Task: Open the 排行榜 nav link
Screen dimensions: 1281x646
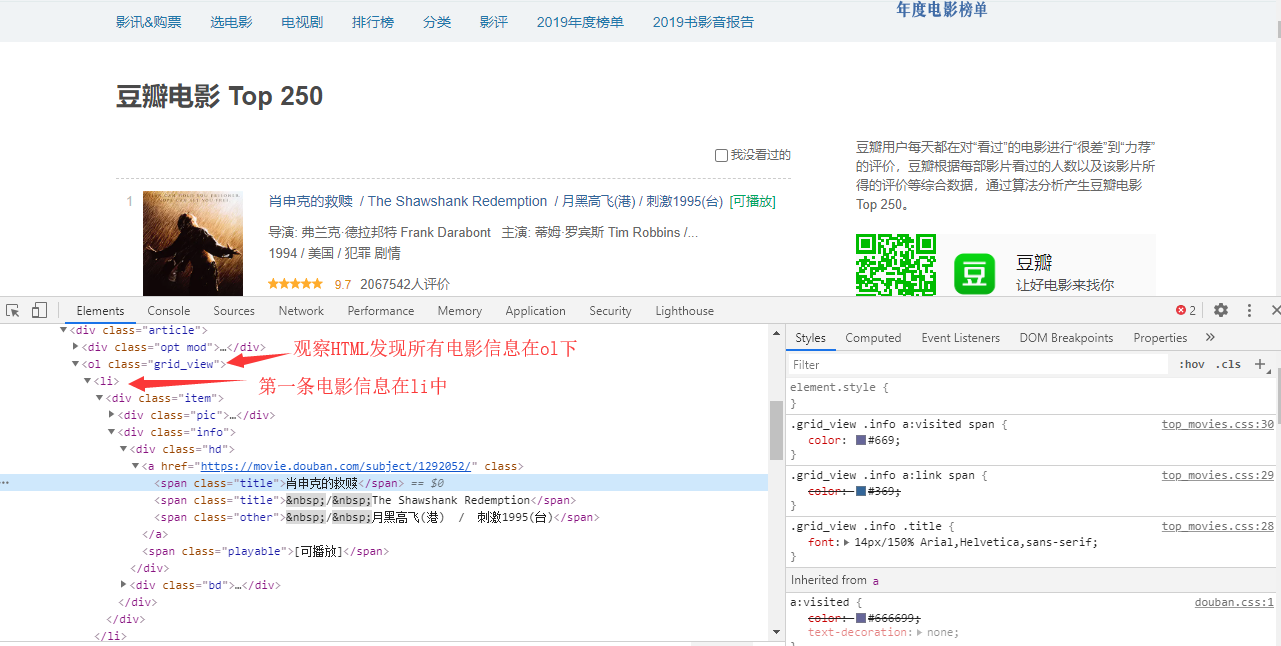Action: click(x=373, y=21)
